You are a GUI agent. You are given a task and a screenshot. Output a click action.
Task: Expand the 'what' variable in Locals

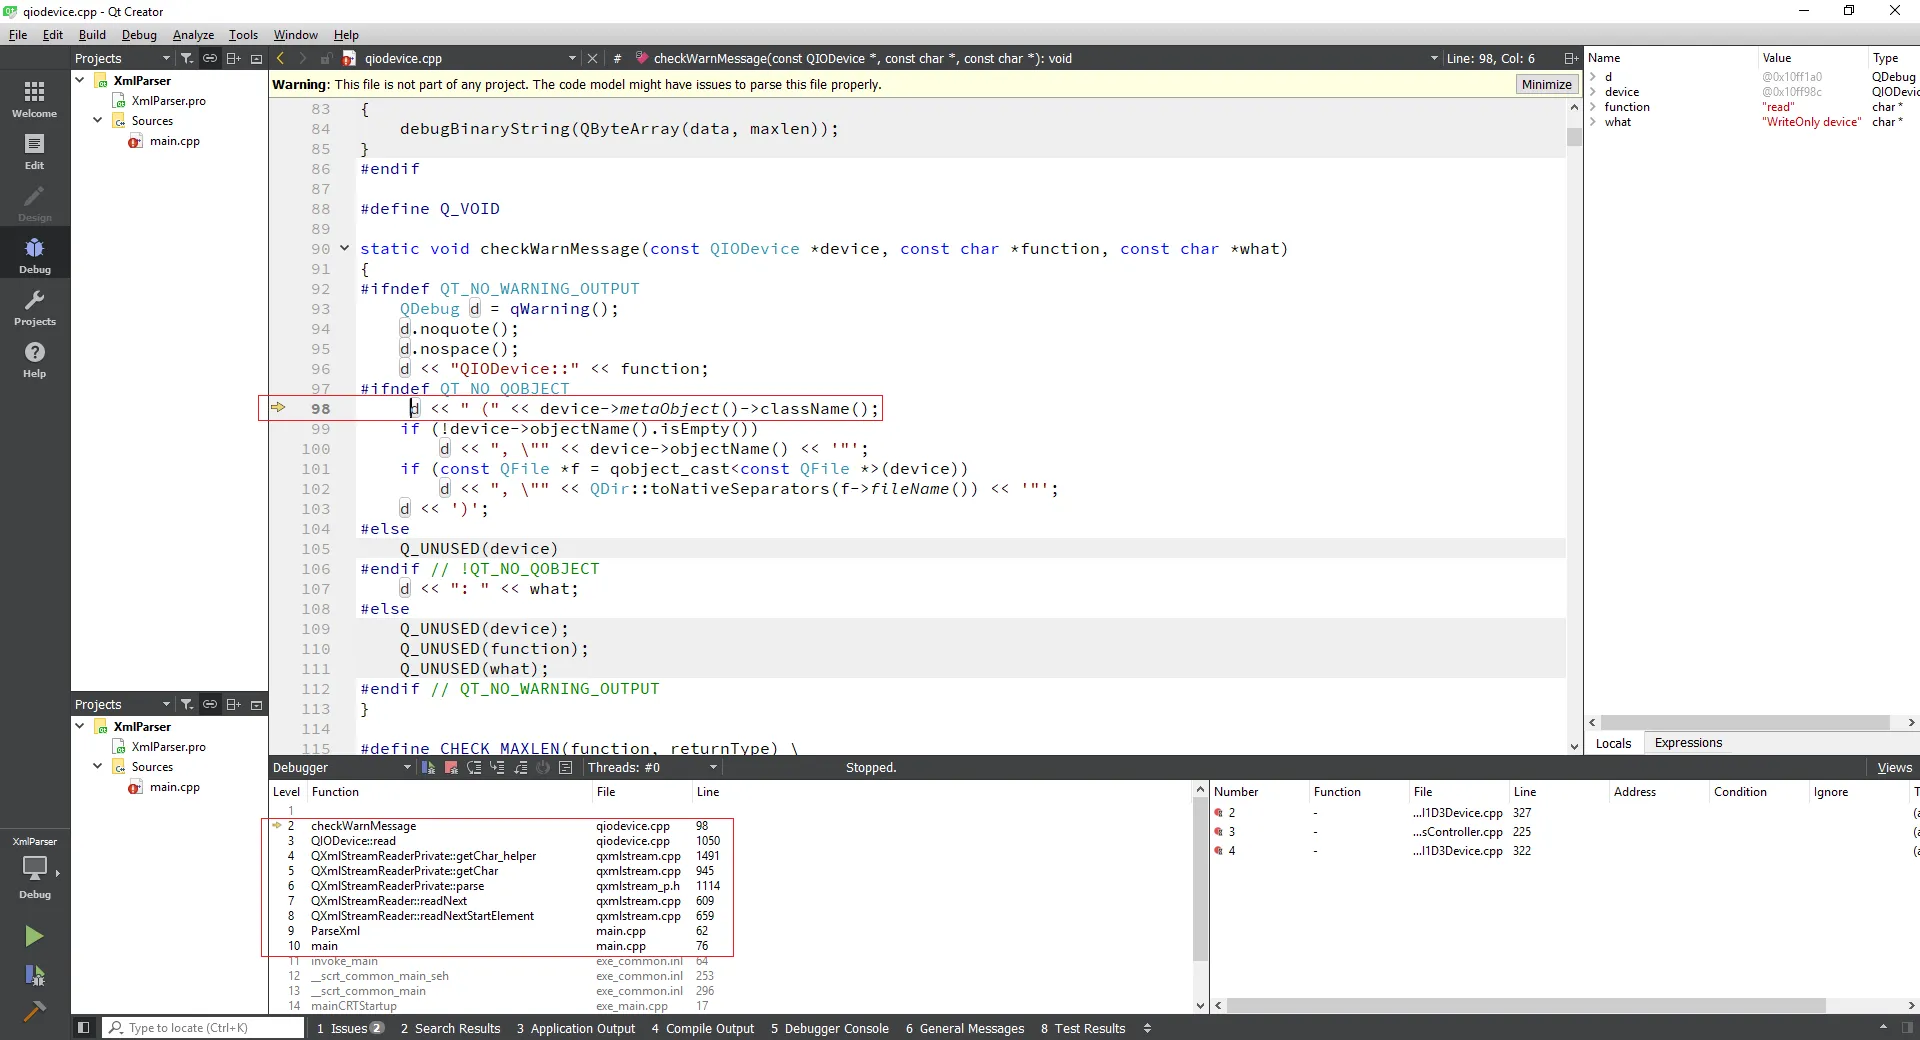1593,122
